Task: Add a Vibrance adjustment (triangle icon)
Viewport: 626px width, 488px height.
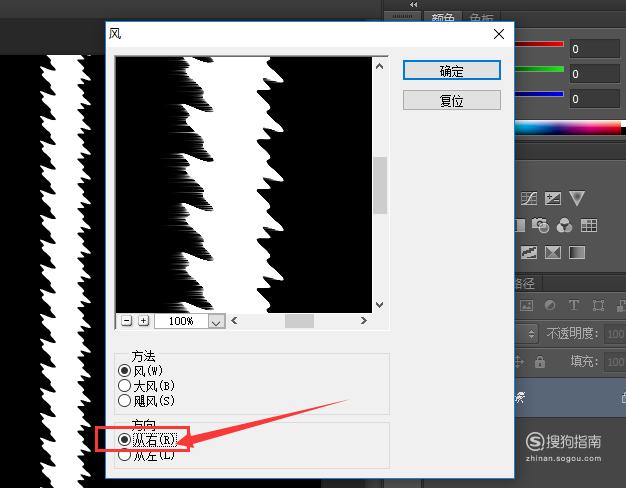Action: pyautogui.click(x=577, y=198)
